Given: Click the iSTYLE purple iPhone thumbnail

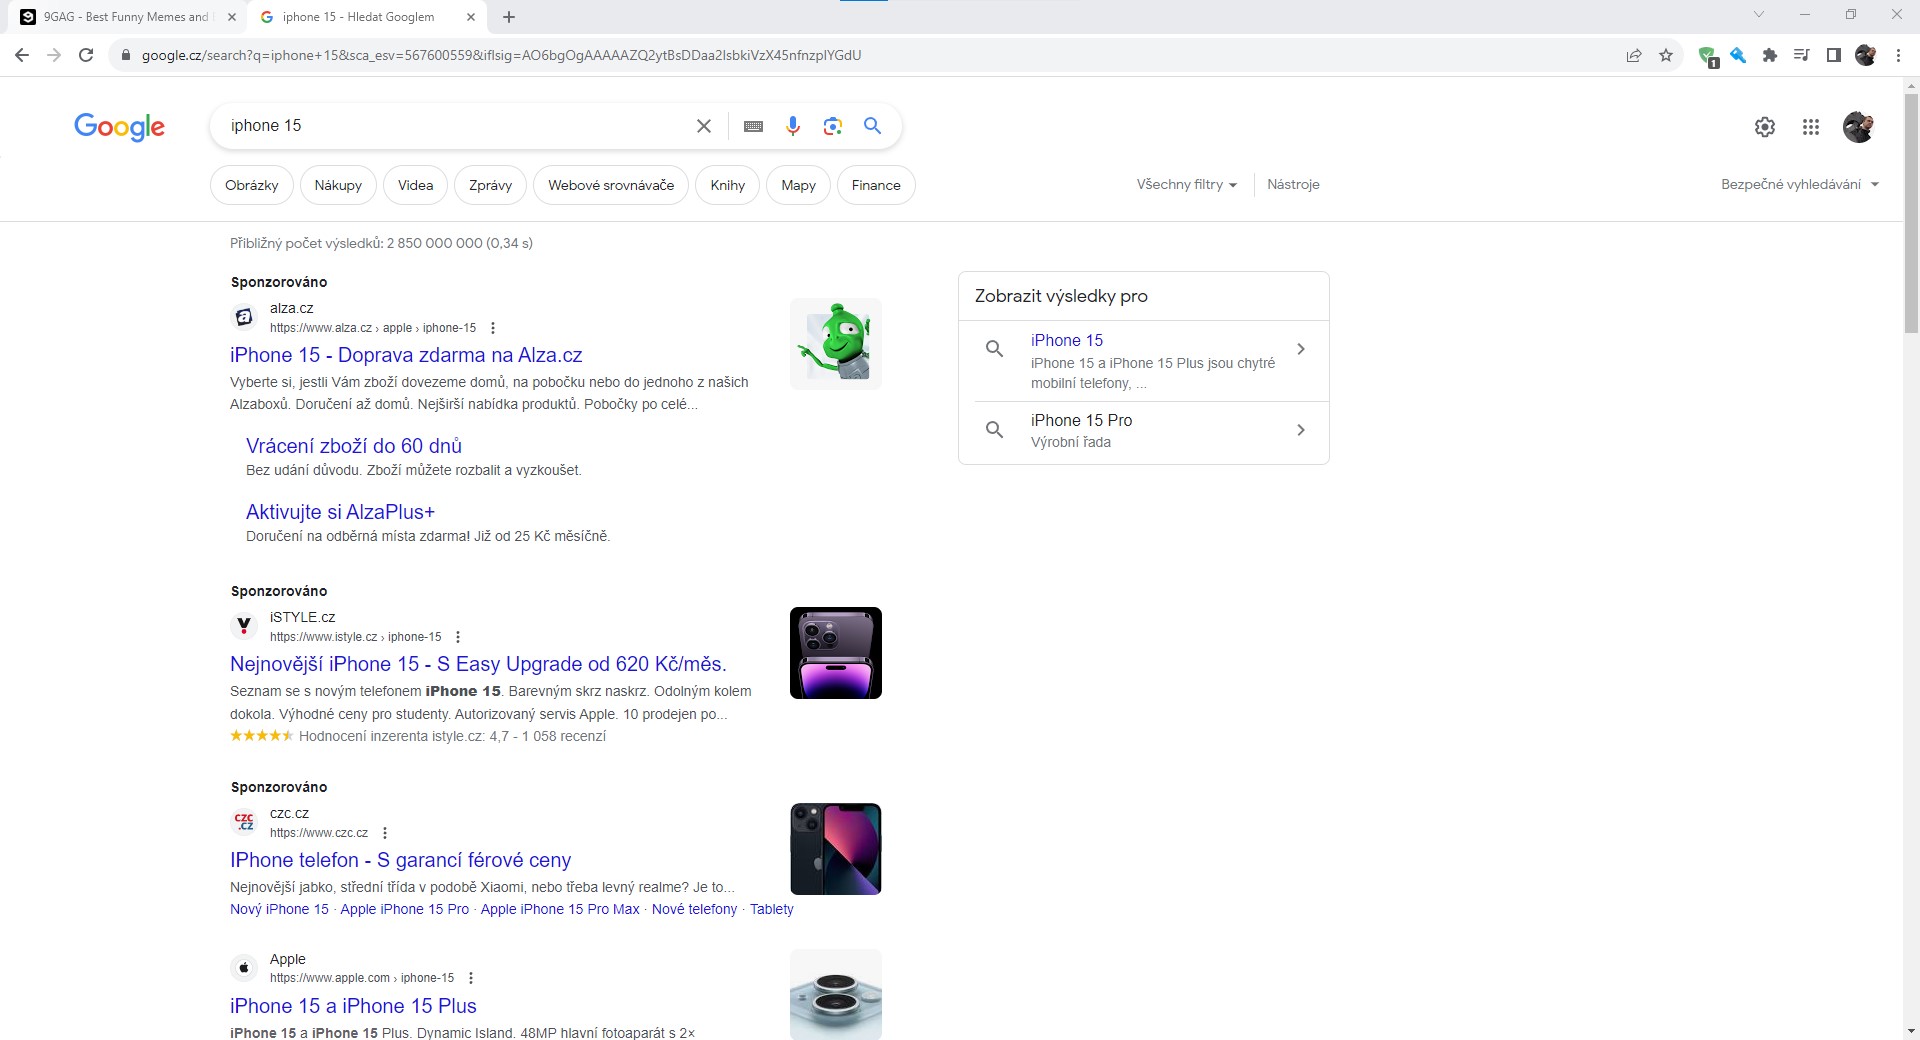Looking at the screenshot, I should tap(836, 653).
